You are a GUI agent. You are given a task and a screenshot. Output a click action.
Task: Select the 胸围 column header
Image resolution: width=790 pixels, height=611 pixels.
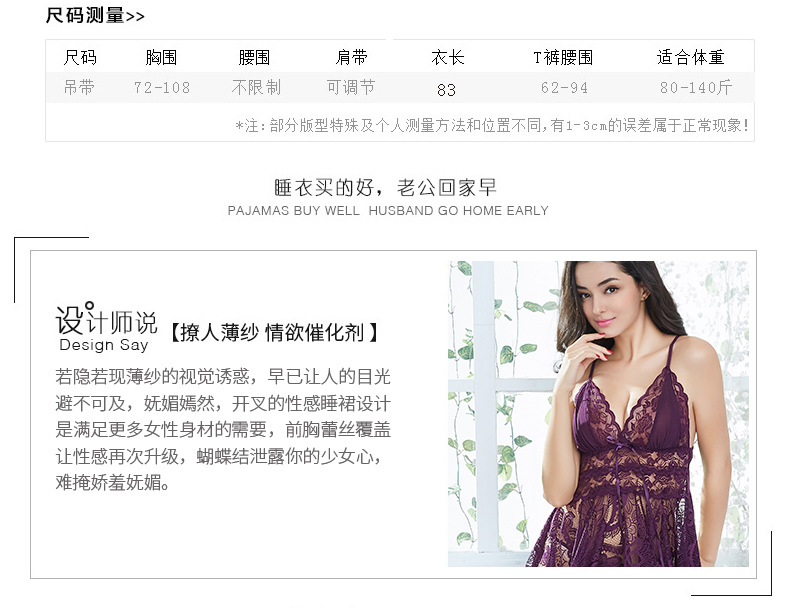click(161, 57)
